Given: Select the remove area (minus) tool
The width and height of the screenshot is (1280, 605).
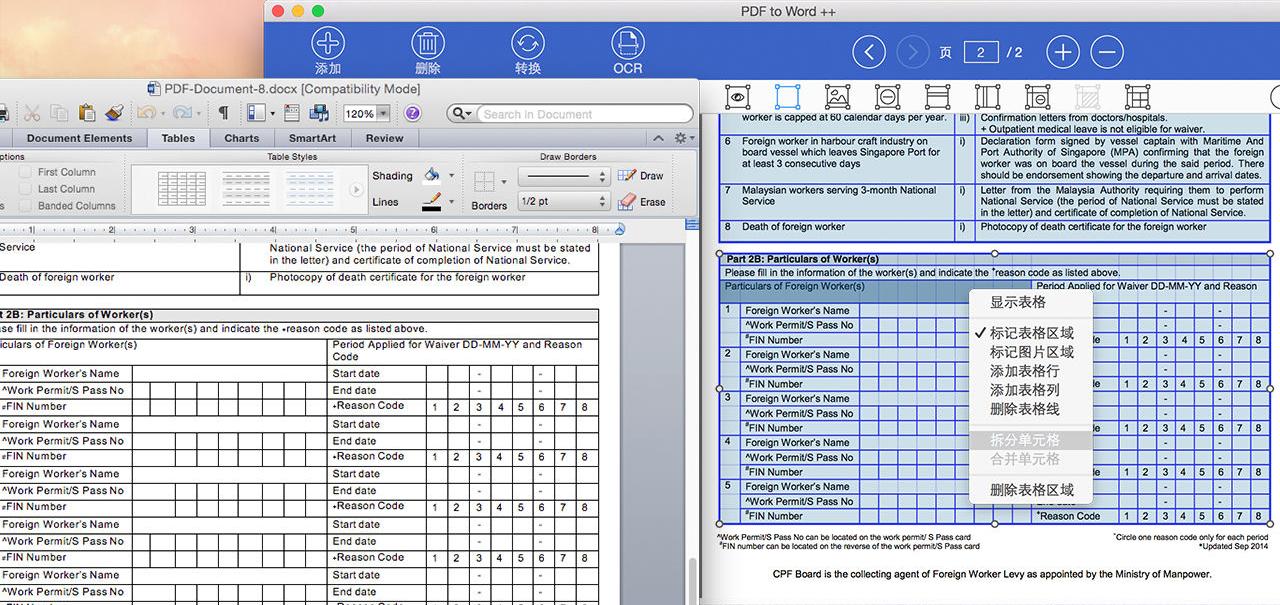Looking at the screenshot, I should click(887, 97).
